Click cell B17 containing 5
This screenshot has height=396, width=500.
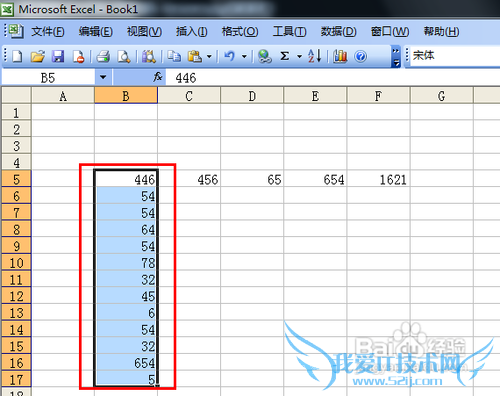126,379
